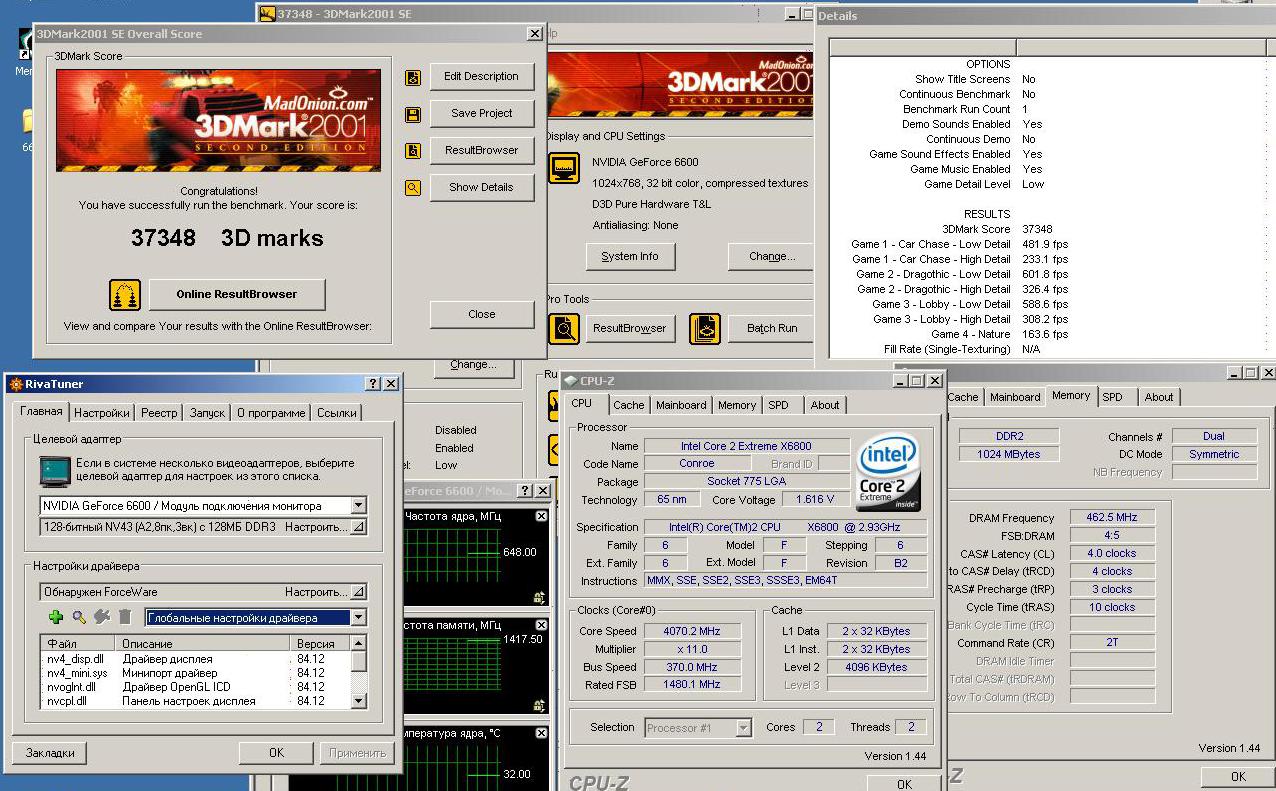Screen dimensions: 1276x791
Task: Switch to the Настройки tab in RivaTuner
Action: [x=101, y=413]
